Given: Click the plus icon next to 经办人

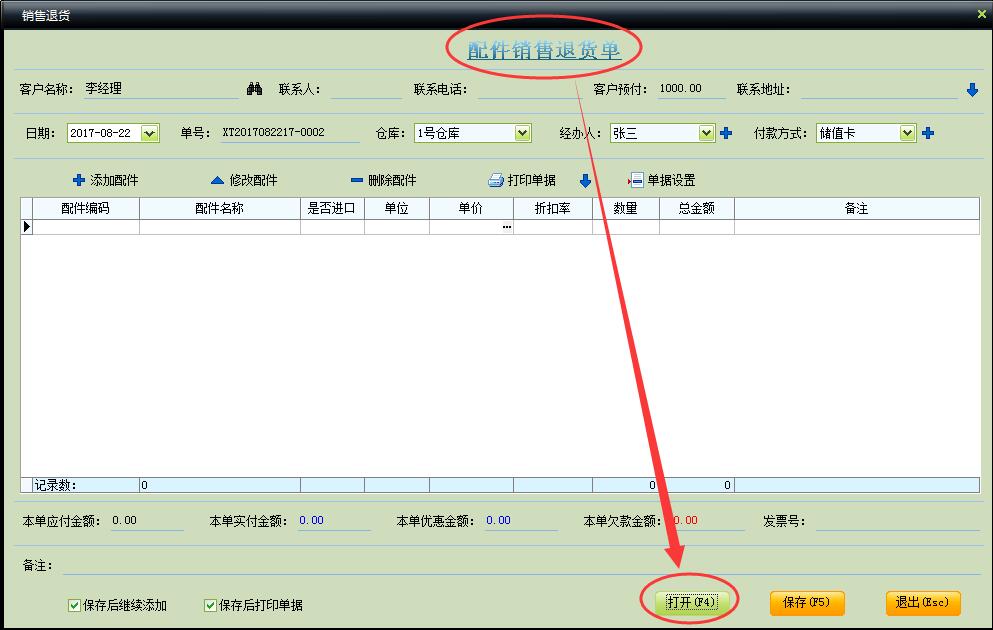Looking at the screenshot, I should [726, 133].
